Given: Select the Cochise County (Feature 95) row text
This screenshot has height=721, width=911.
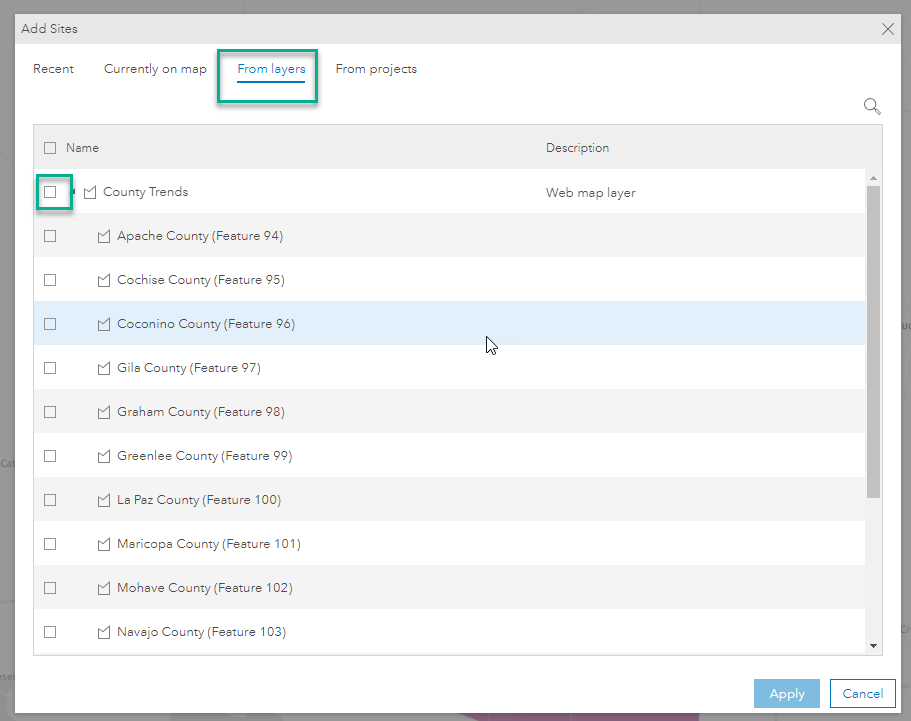Looking at the screenshot, I should click(x=200, y=280).
